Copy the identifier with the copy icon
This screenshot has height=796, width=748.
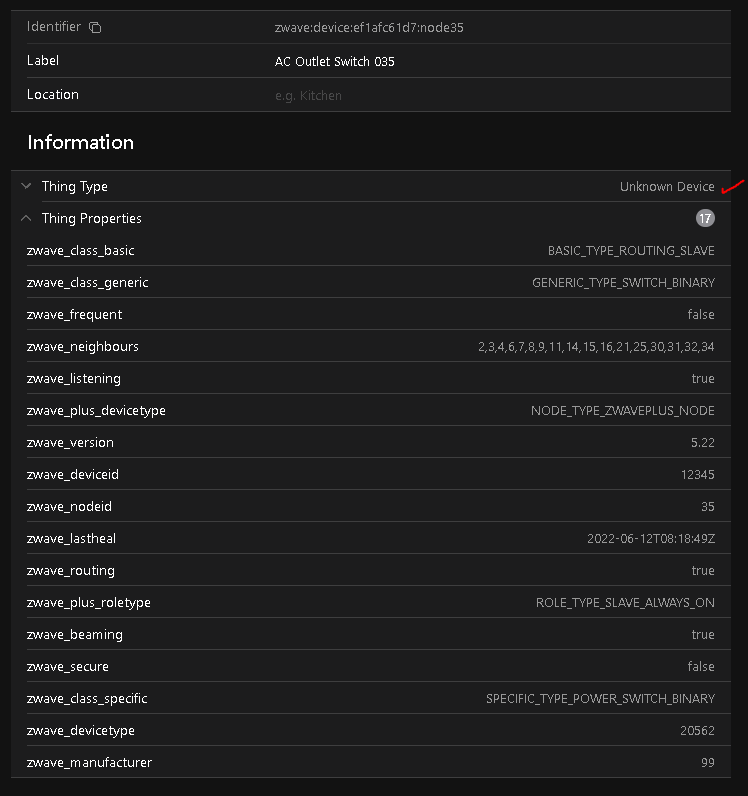[94, 28]
